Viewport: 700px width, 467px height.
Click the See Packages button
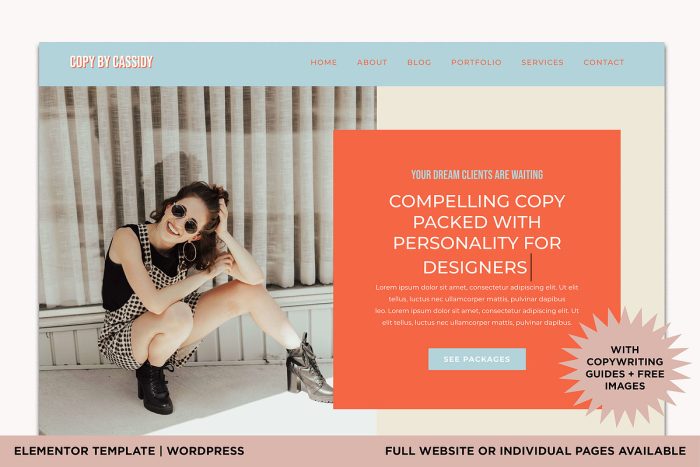[x=477, y=359]
